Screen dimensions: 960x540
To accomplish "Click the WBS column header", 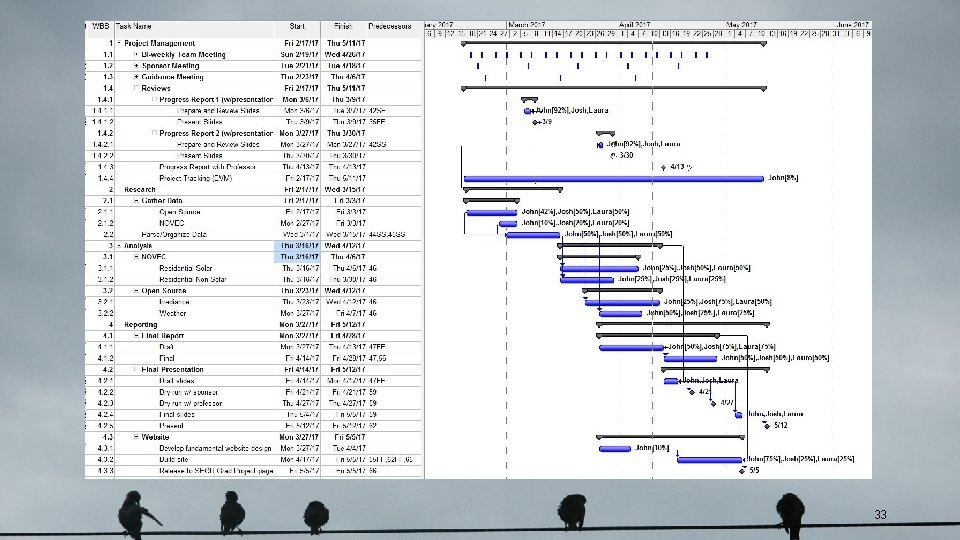I will pyautogui.click(x=100, y=26).
